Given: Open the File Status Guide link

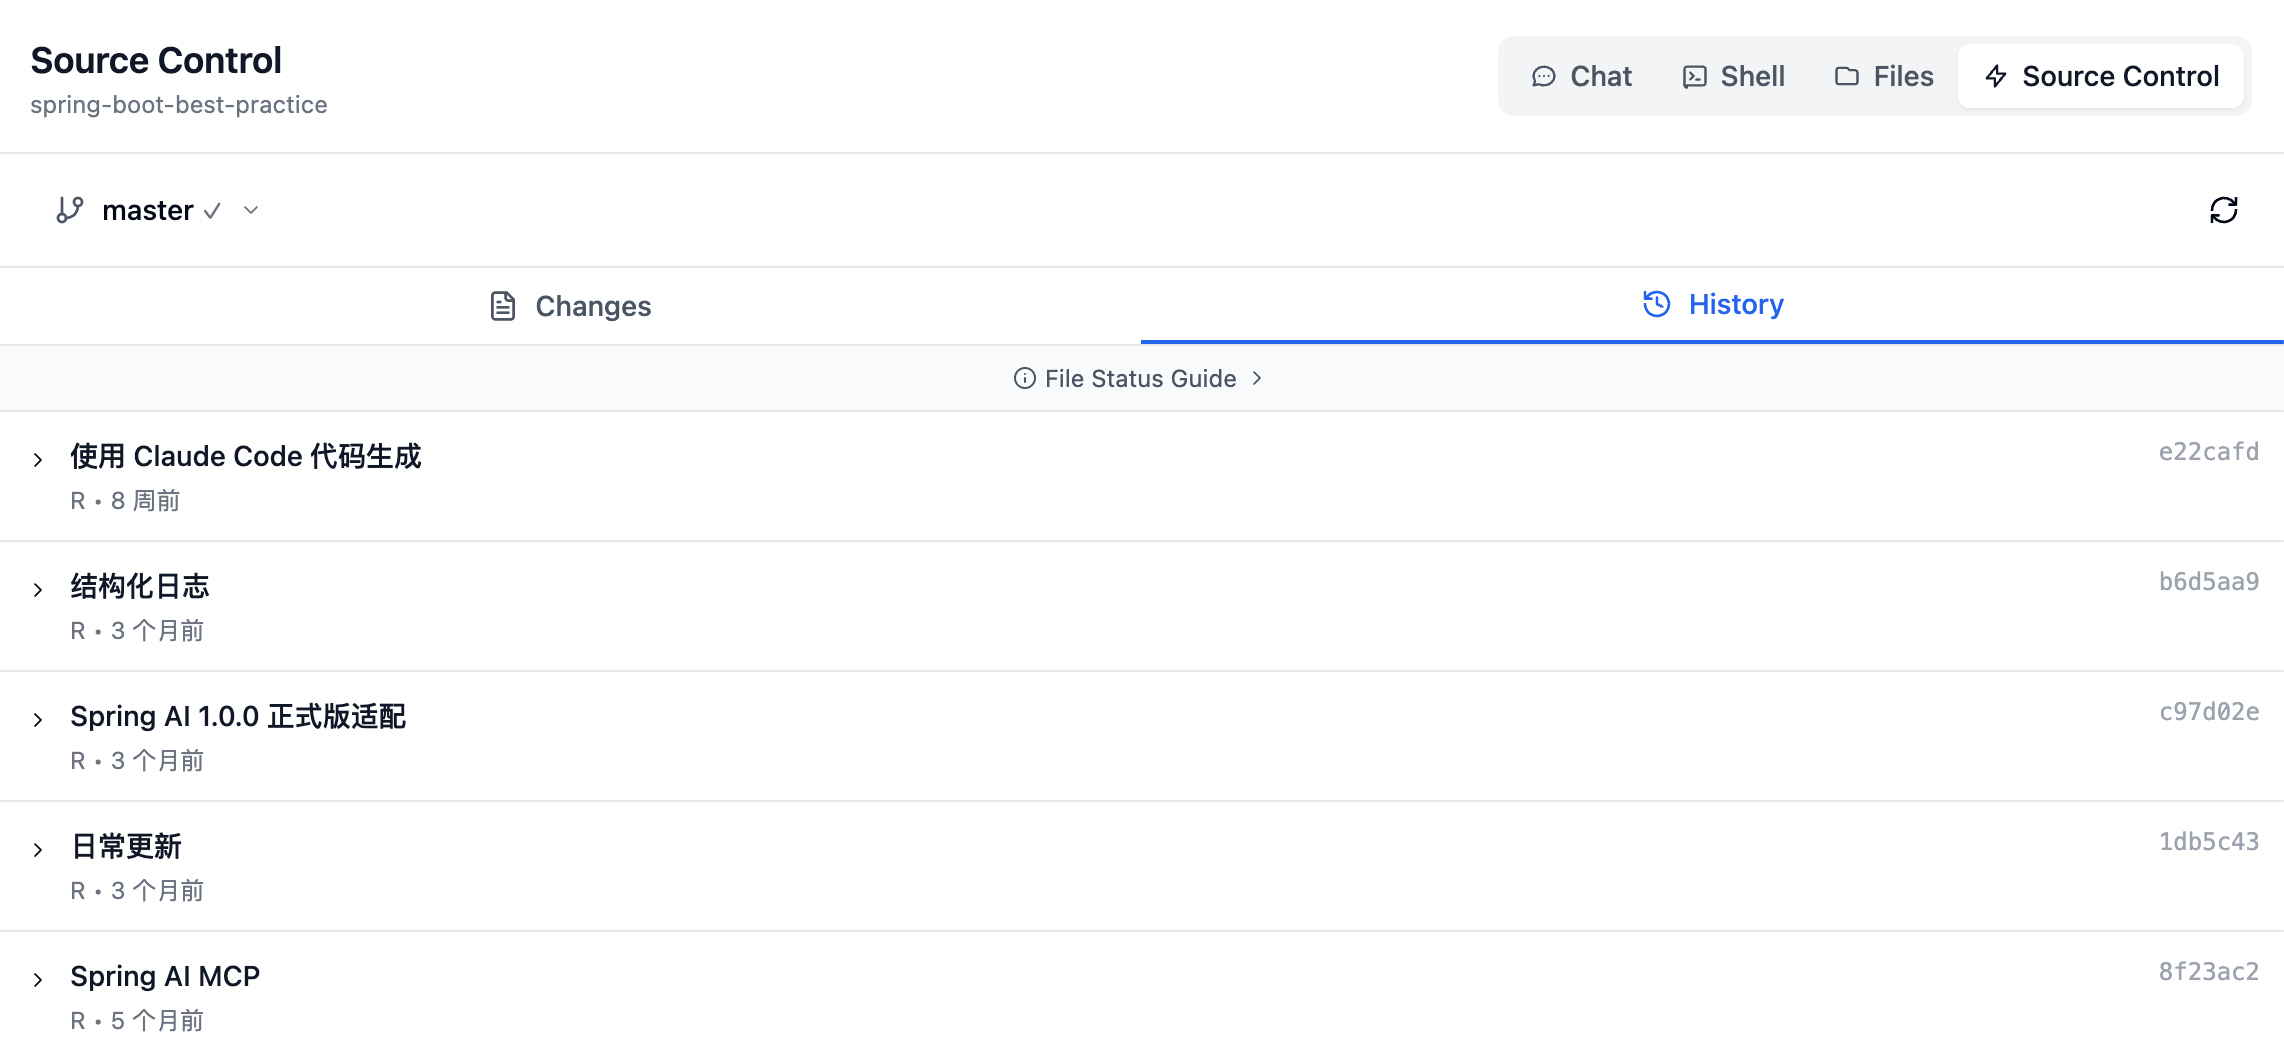Looking at the screenshot, I should (1140, 378).
